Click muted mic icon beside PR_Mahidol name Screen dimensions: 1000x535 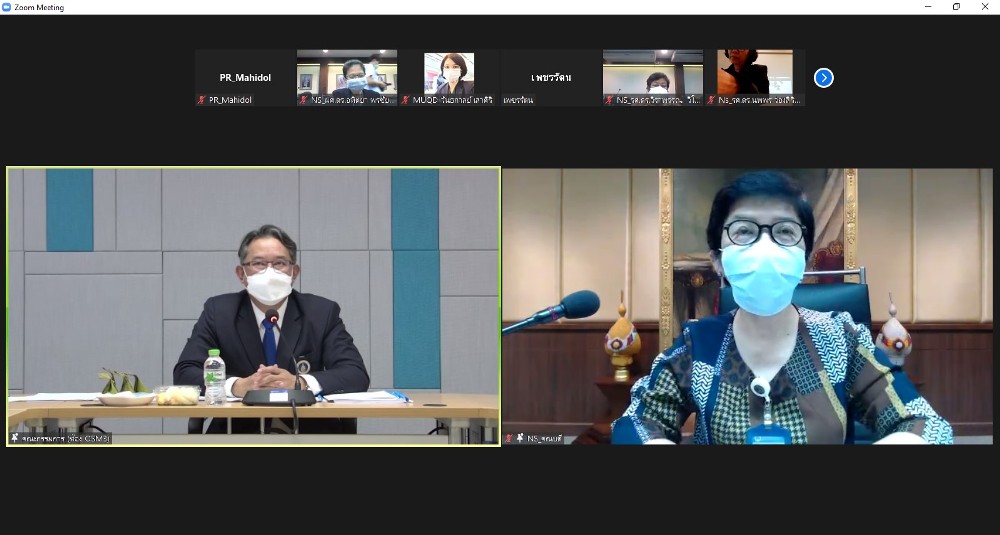click(202, 100)
